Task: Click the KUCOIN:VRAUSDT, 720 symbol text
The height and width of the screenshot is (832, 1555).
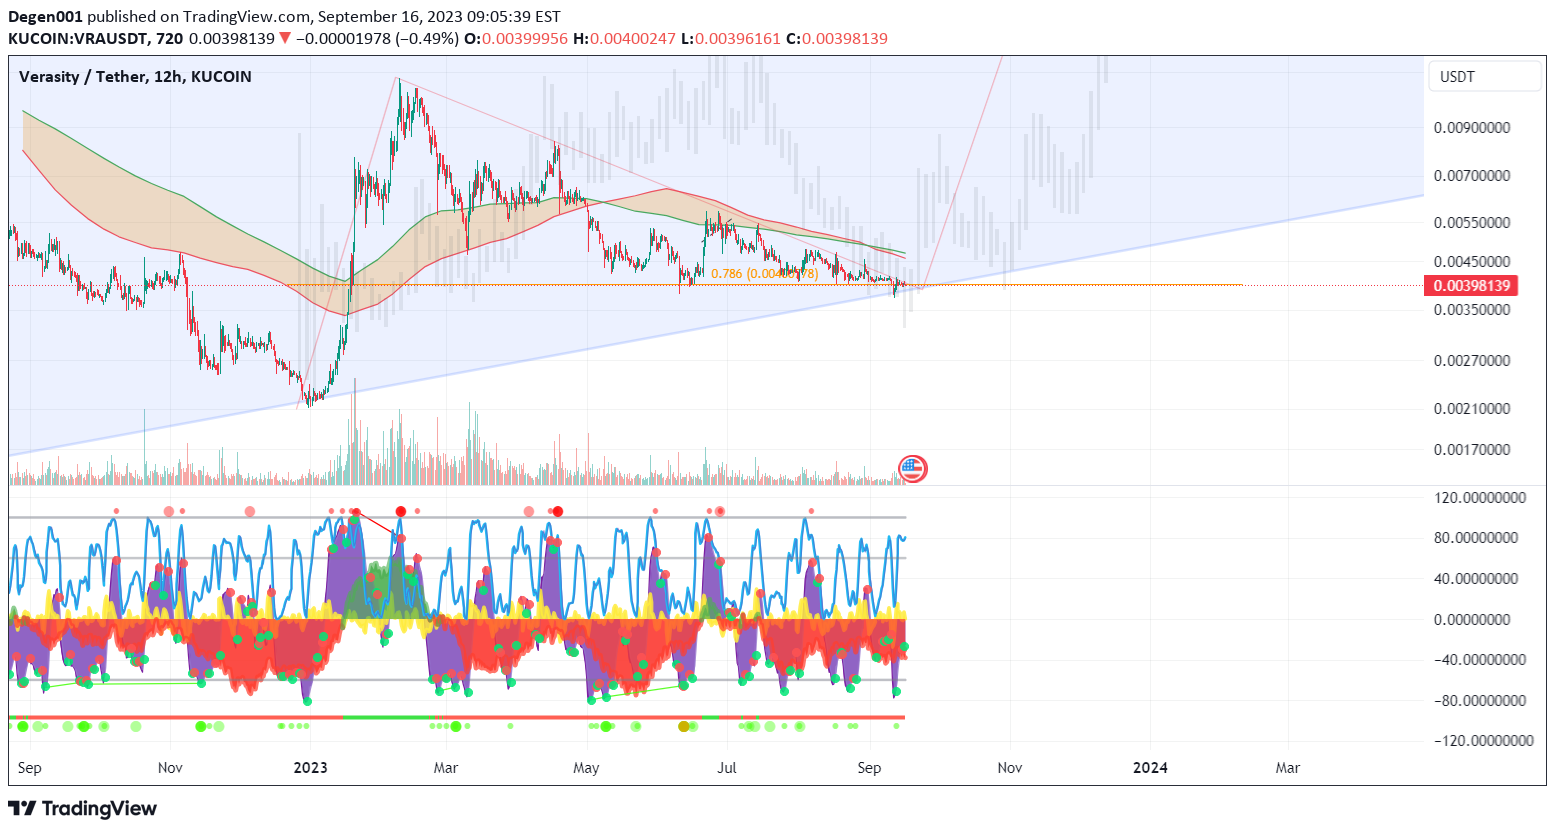Action: click(95, 39)
